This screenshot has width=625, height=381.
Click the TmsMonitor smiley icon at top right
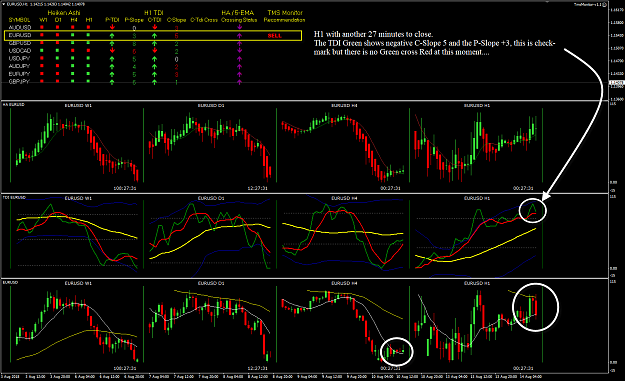(604, 4)
